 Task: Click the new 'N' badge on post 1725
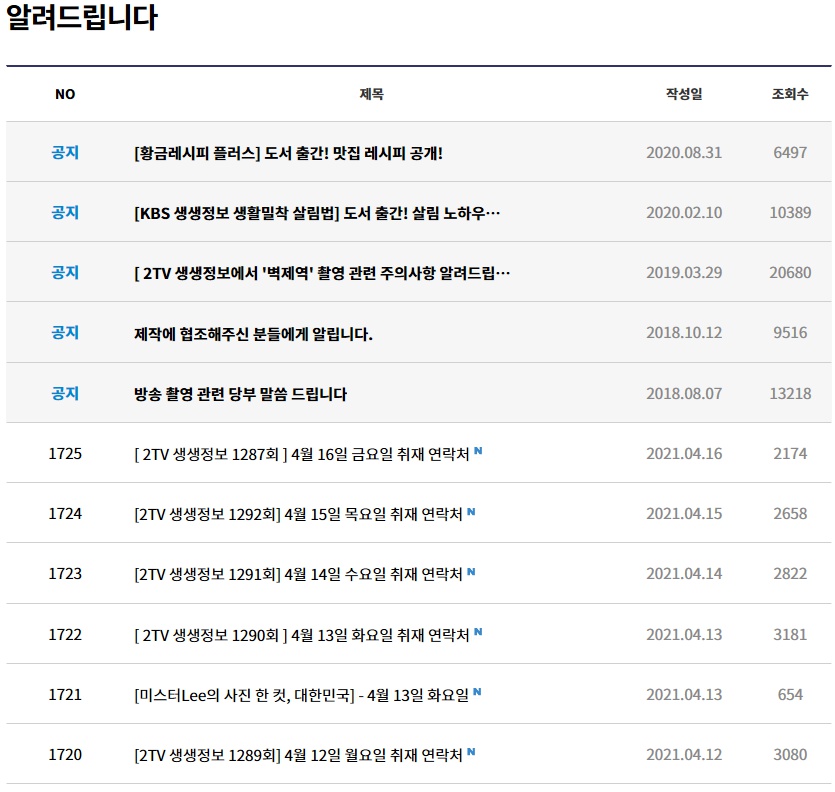tap(478, 451)
